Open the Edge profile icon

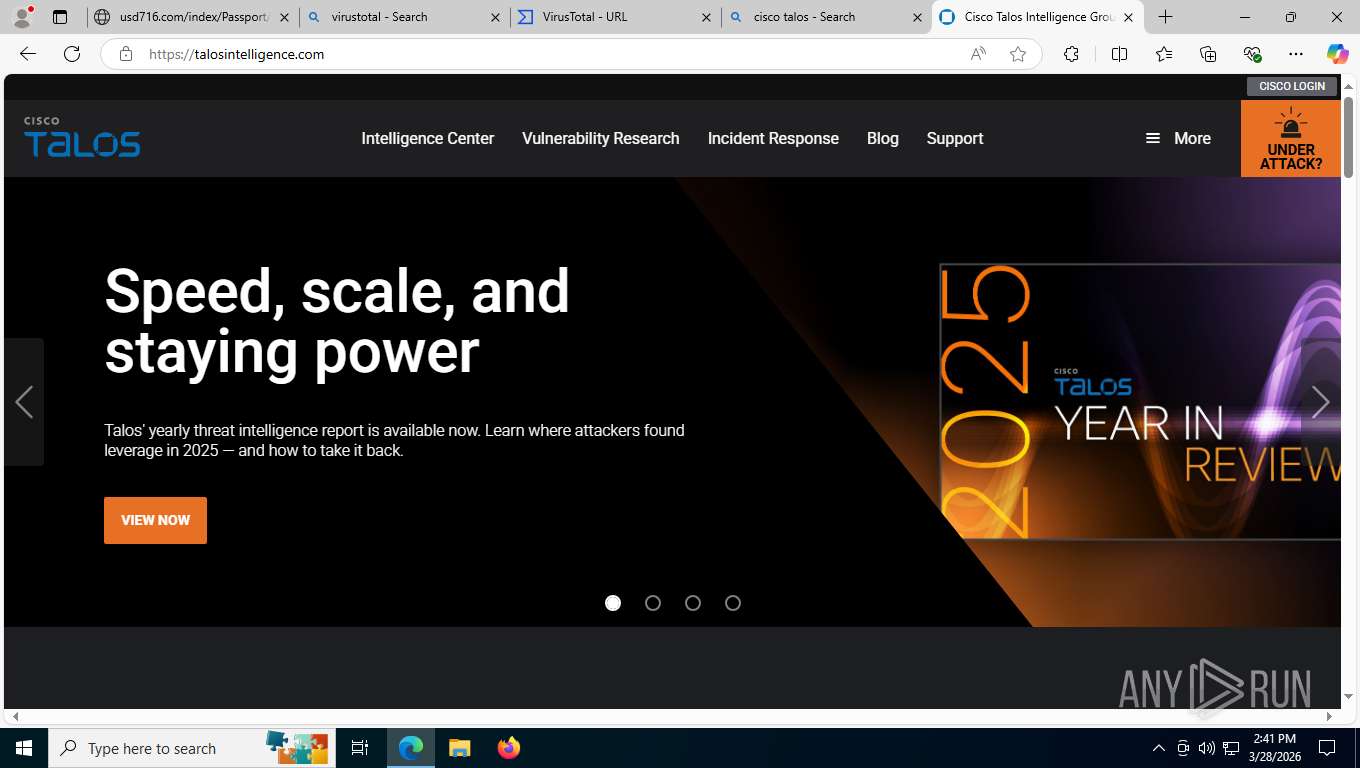(x=22, y=17)
